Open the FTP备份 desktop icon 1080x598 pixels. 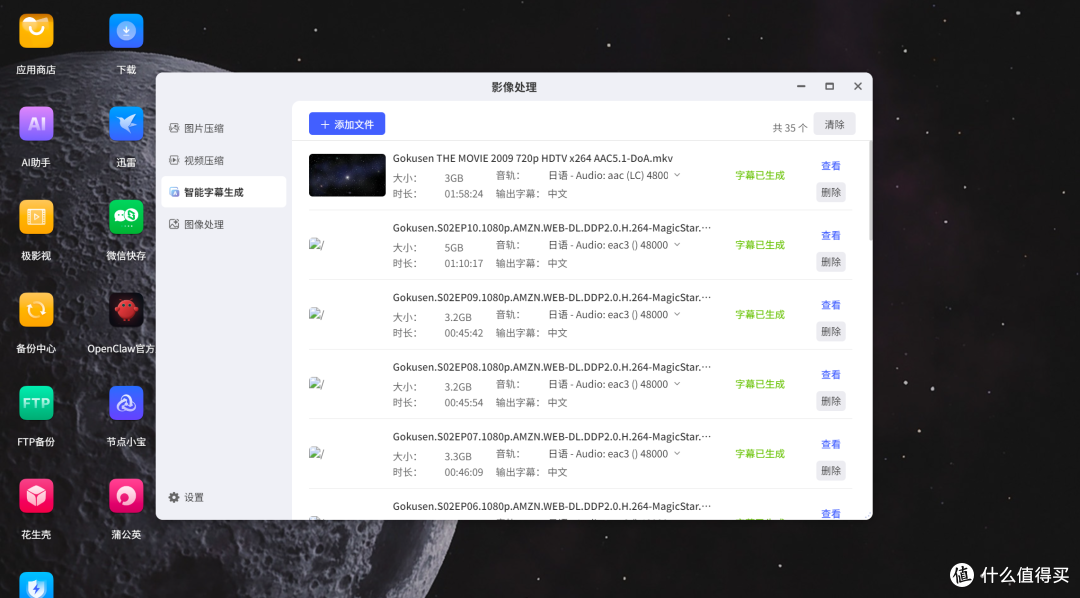(36, 403)
